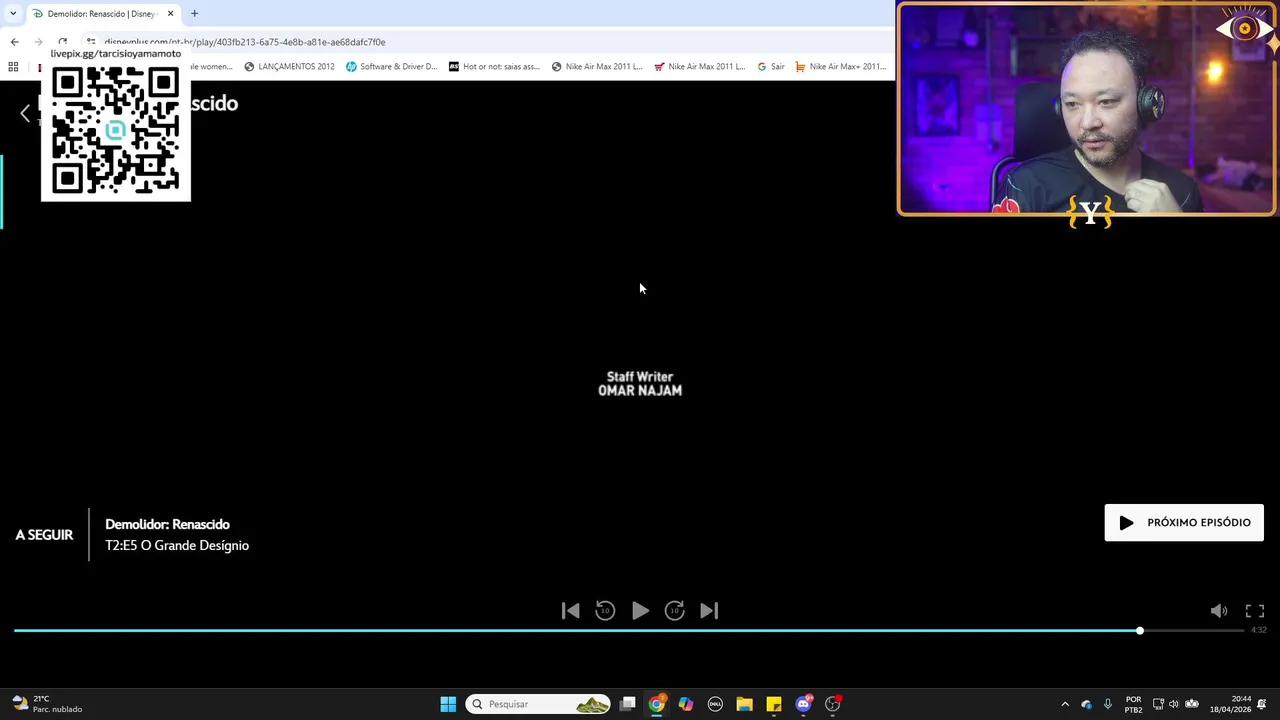Open a new browser tab
This screenshot has width=1280, height=720.
(194, 14)
